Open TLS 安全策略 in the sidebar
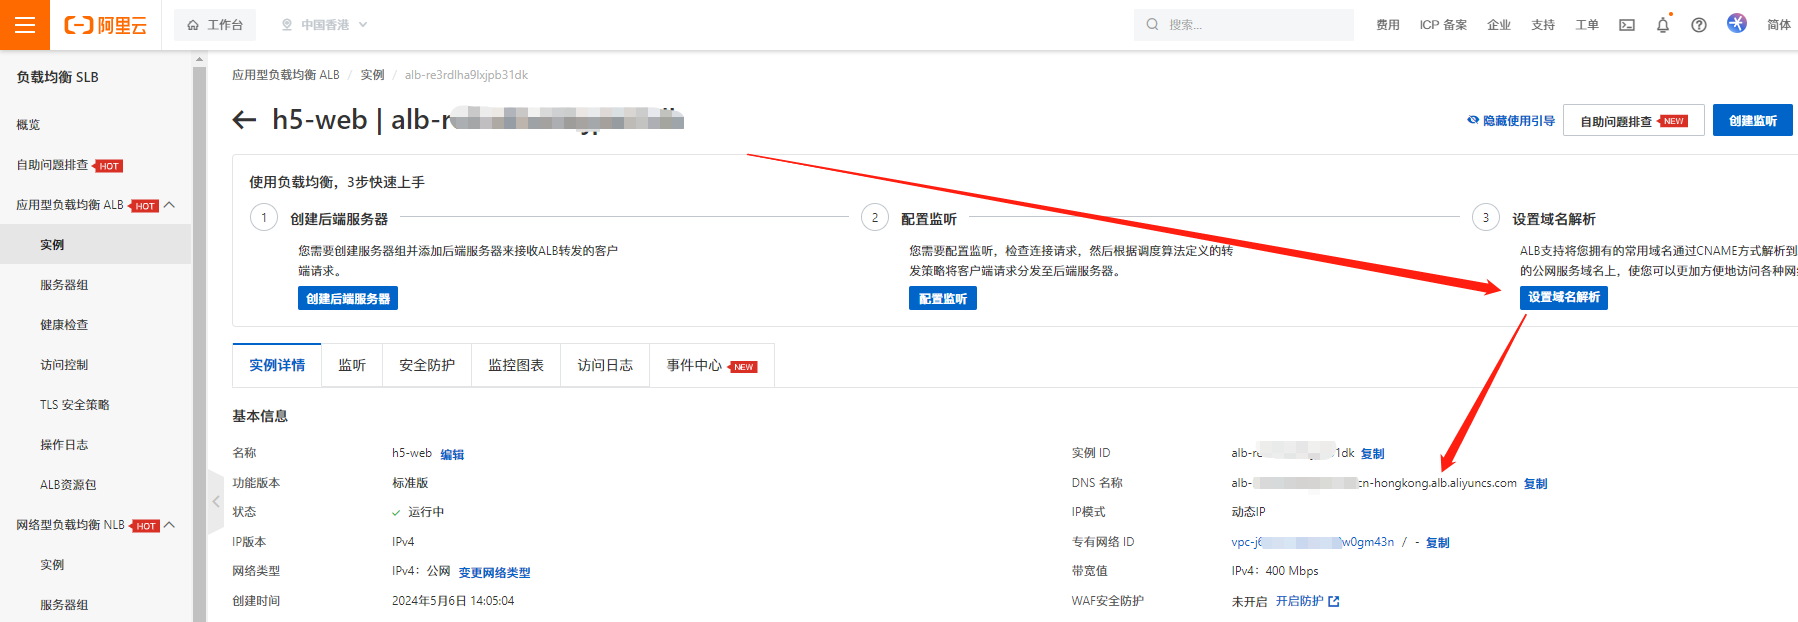 pos(75,405)
